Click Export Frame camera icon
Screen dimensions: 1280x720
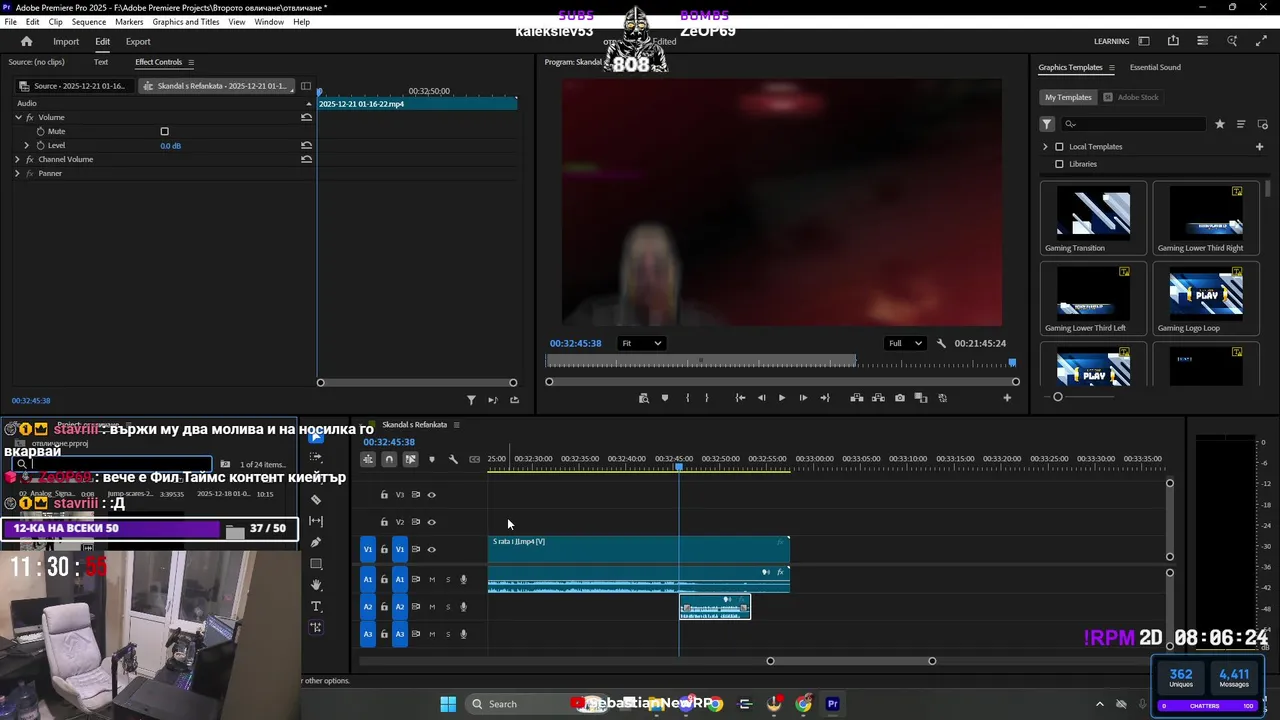click(900, 398)
